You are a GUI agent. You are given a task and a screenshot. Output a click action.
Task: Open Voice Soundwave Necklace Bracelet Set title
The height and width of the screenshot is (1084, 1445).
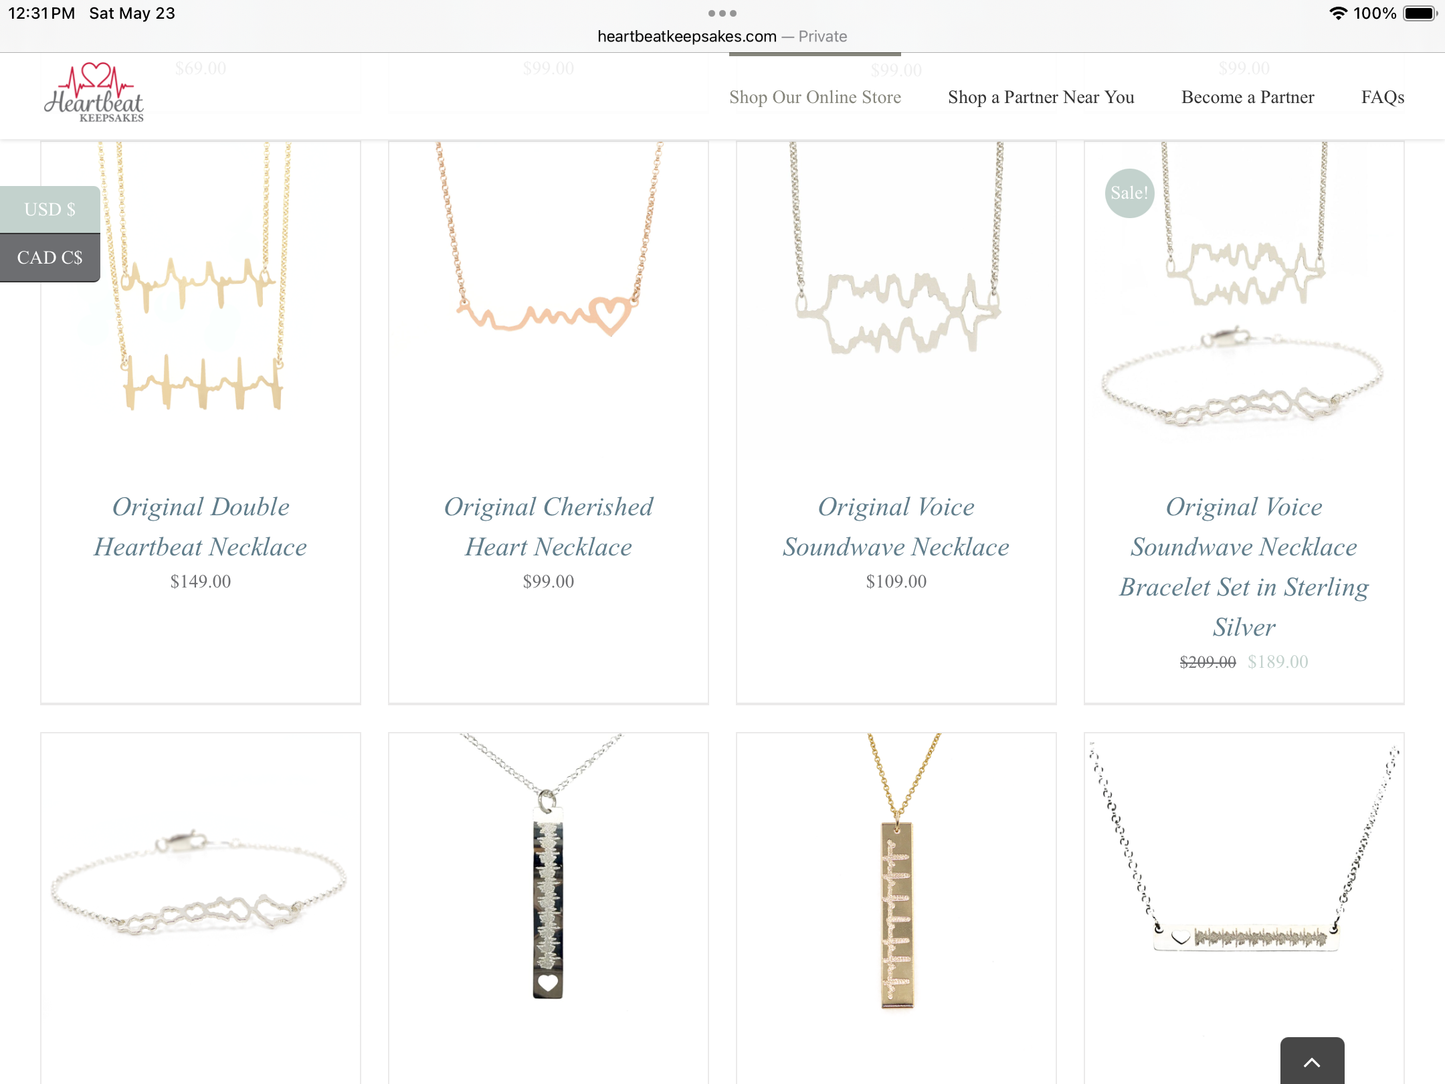point(1244,567)
